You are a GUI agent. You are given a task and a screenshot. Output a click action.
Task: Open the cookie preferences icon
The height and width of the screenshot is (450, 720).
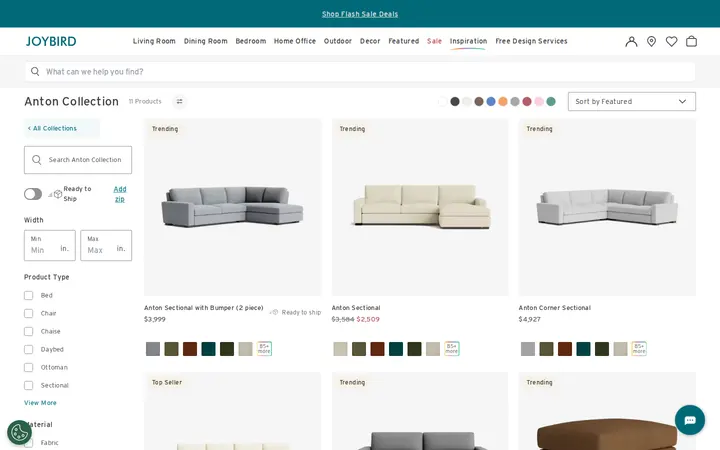tap(19, 432)
